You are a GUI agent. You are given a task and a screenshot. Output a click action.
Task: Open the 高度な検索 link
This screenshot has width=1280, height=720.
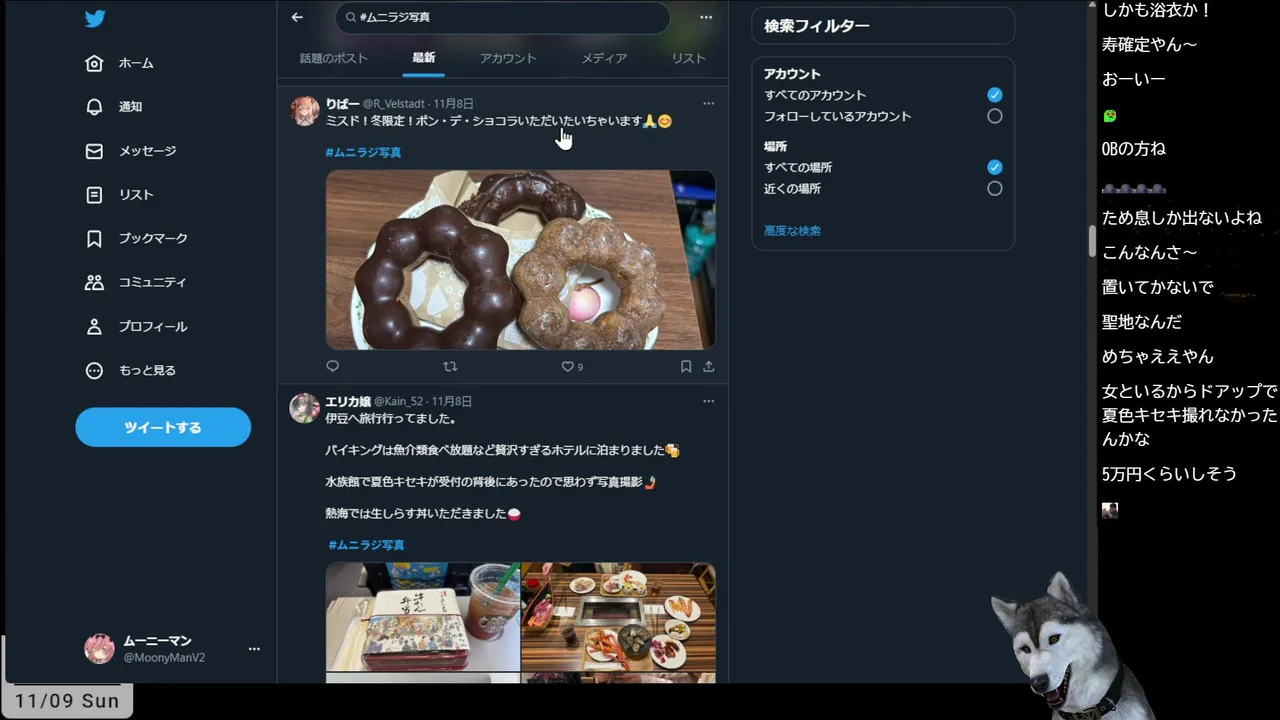pos(792,231)
